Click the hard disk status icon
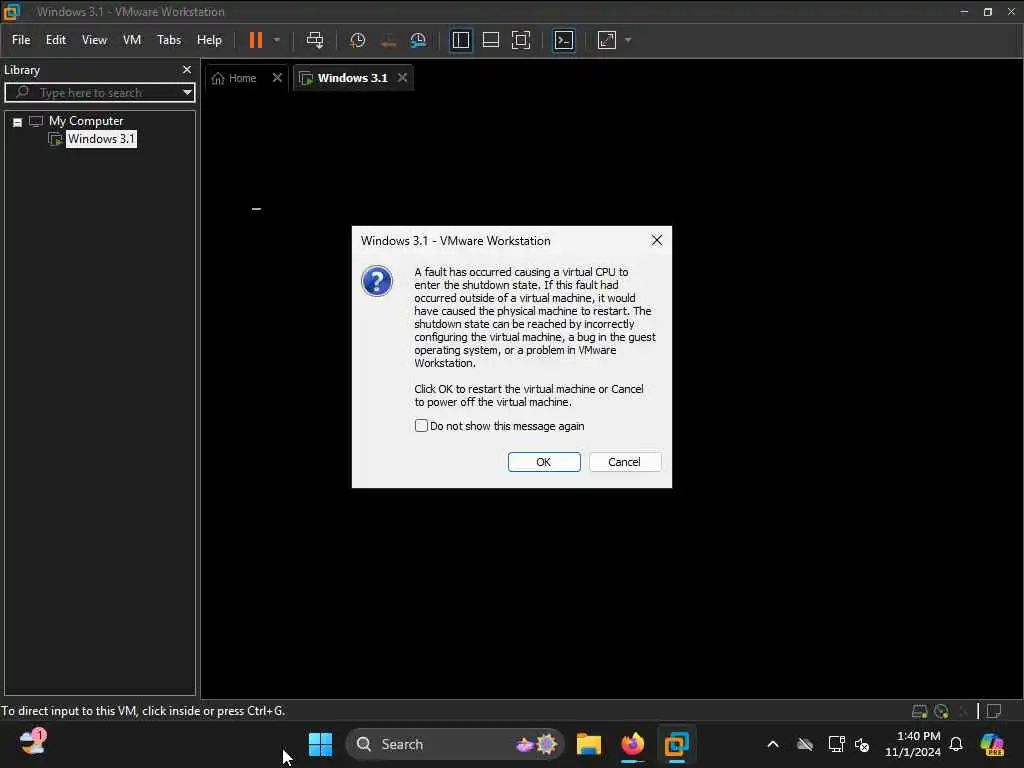Screen dimensions: 1024x768 tap(919, 711)
